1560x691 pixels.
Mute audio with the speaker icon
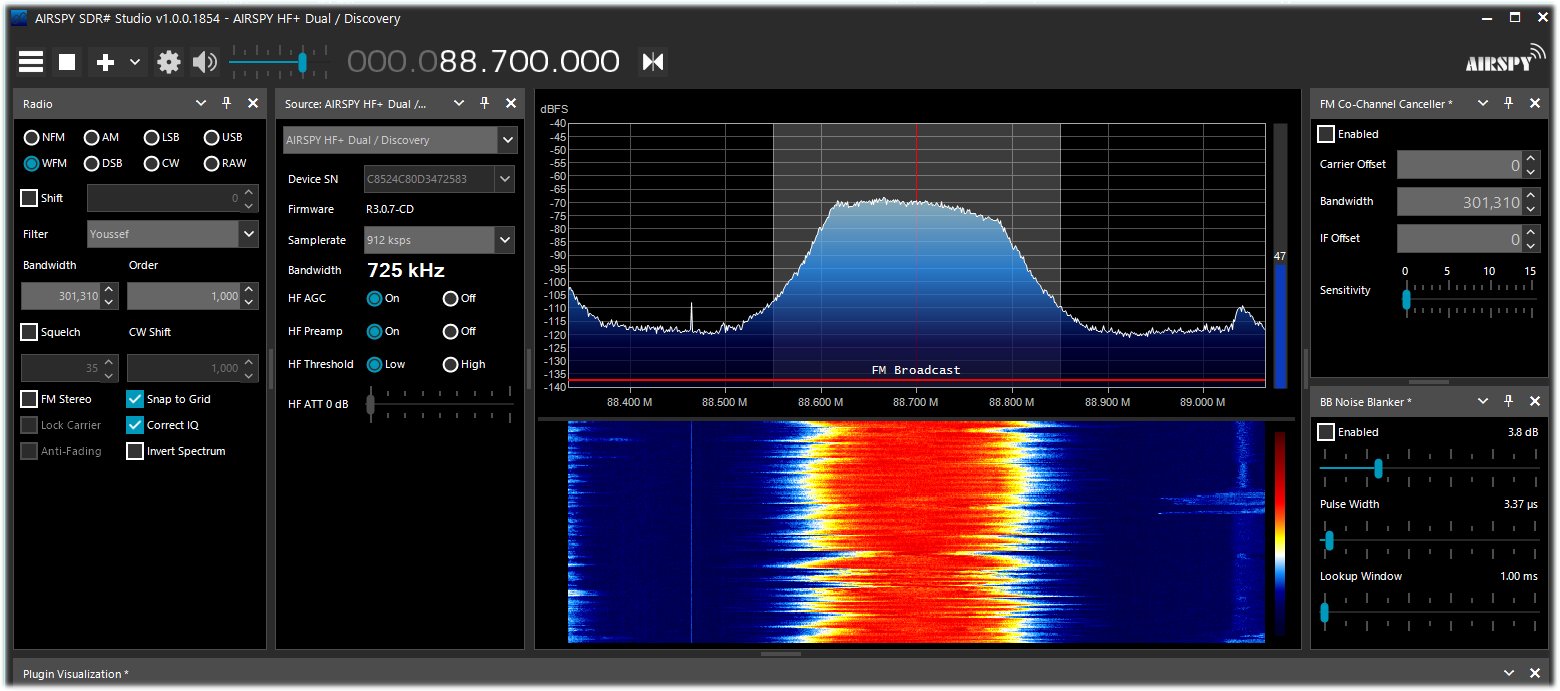205,62
